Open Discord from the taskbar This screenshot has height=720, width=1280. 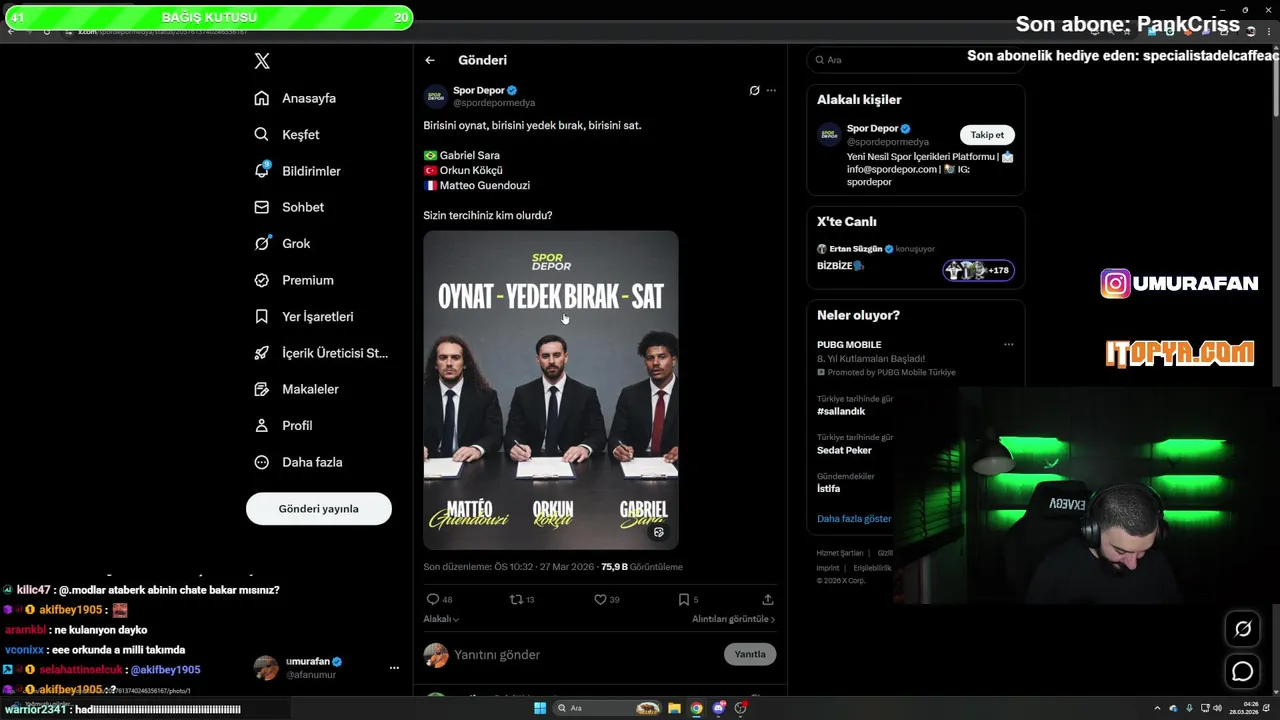719,708
